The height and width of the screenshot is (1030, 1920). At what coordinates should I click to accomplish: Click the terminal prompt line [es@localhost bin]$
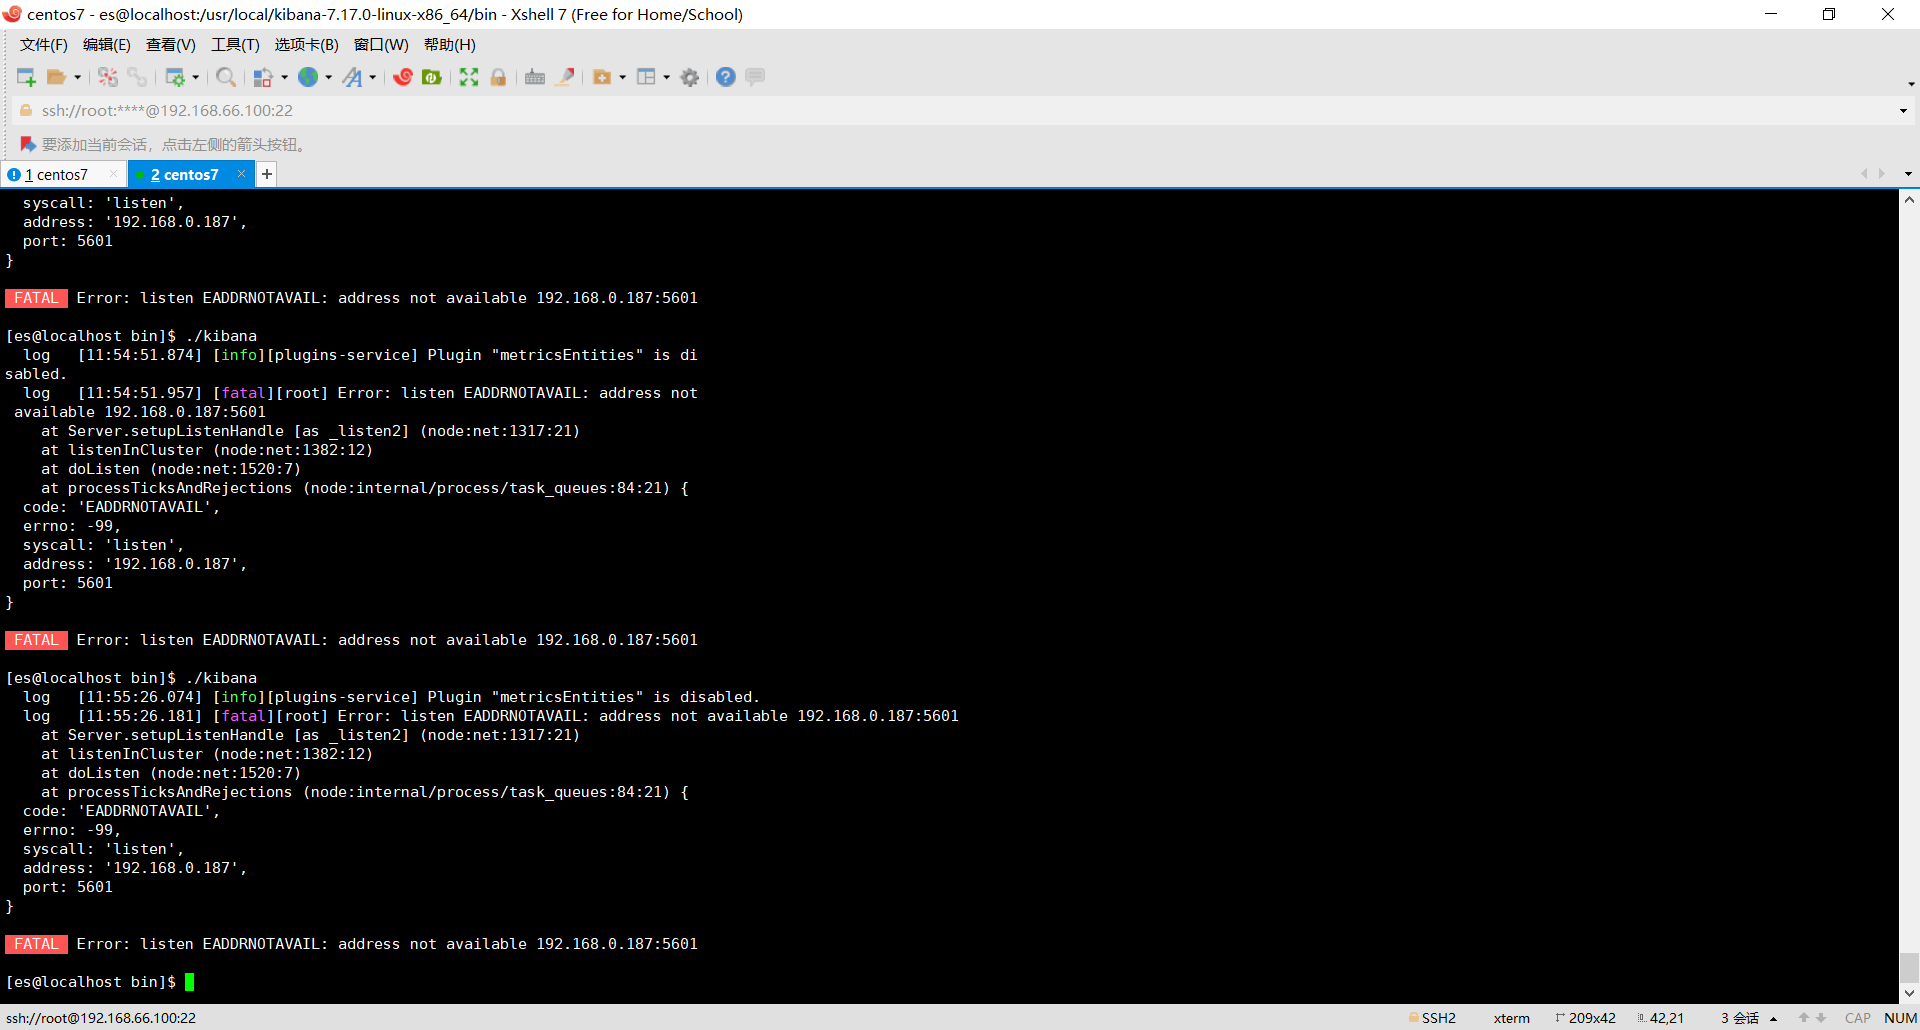point(91,982)
